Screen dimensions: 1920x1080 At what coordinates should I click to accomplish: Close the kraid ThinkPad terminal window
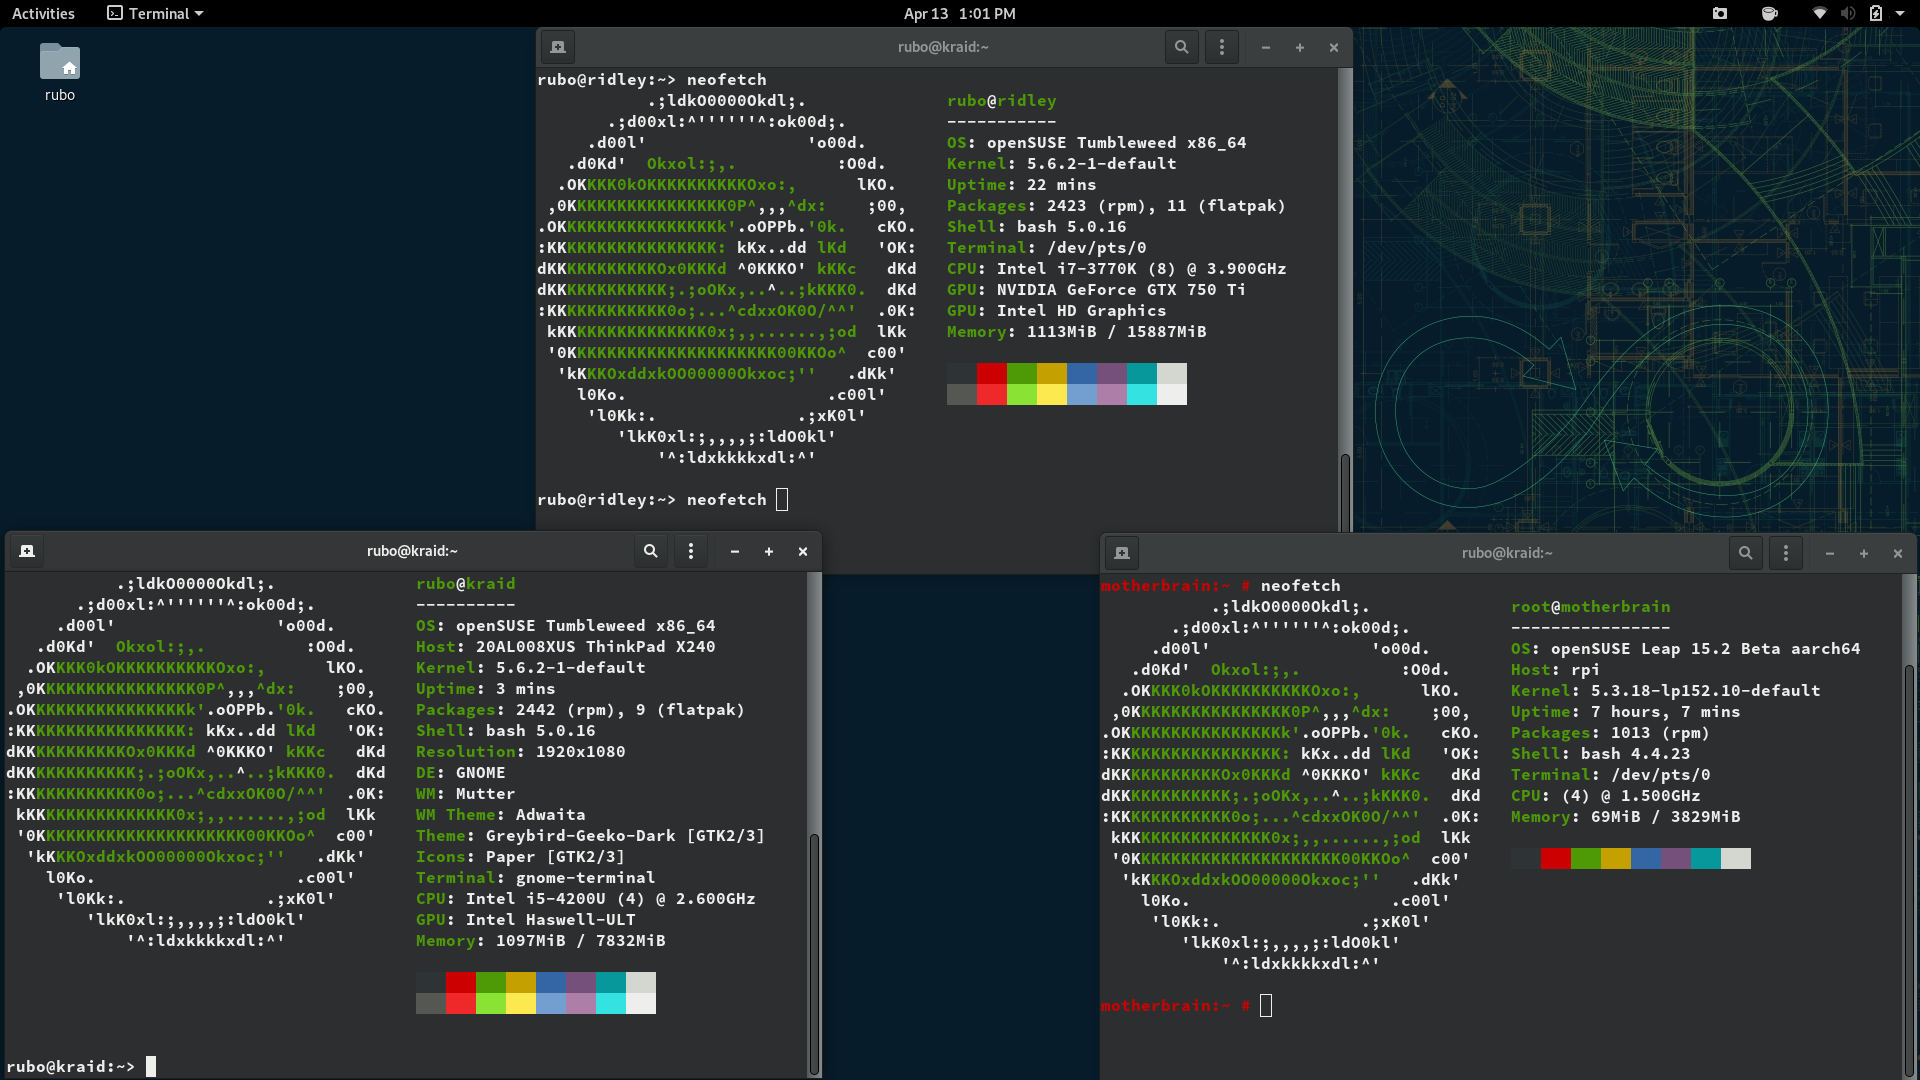tap(803, 551)
